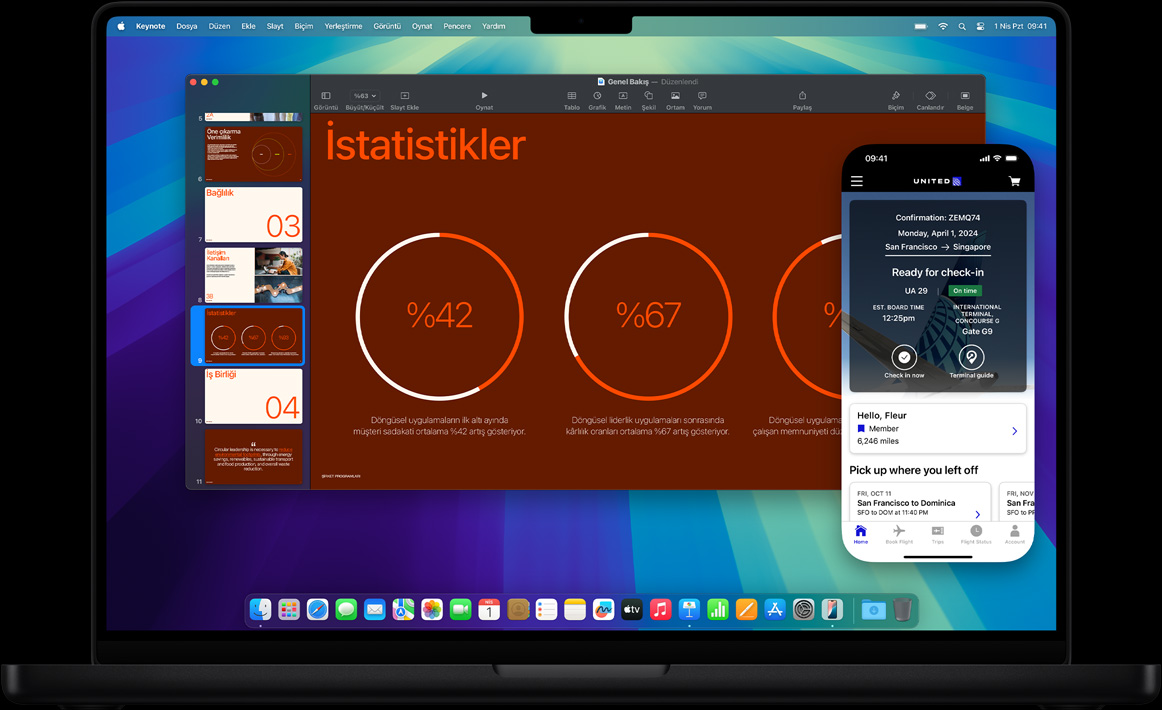The height and width of the screenshot is (710, 1162).
Task: Switch to Home tab in United app
Action: click(860, 534)
